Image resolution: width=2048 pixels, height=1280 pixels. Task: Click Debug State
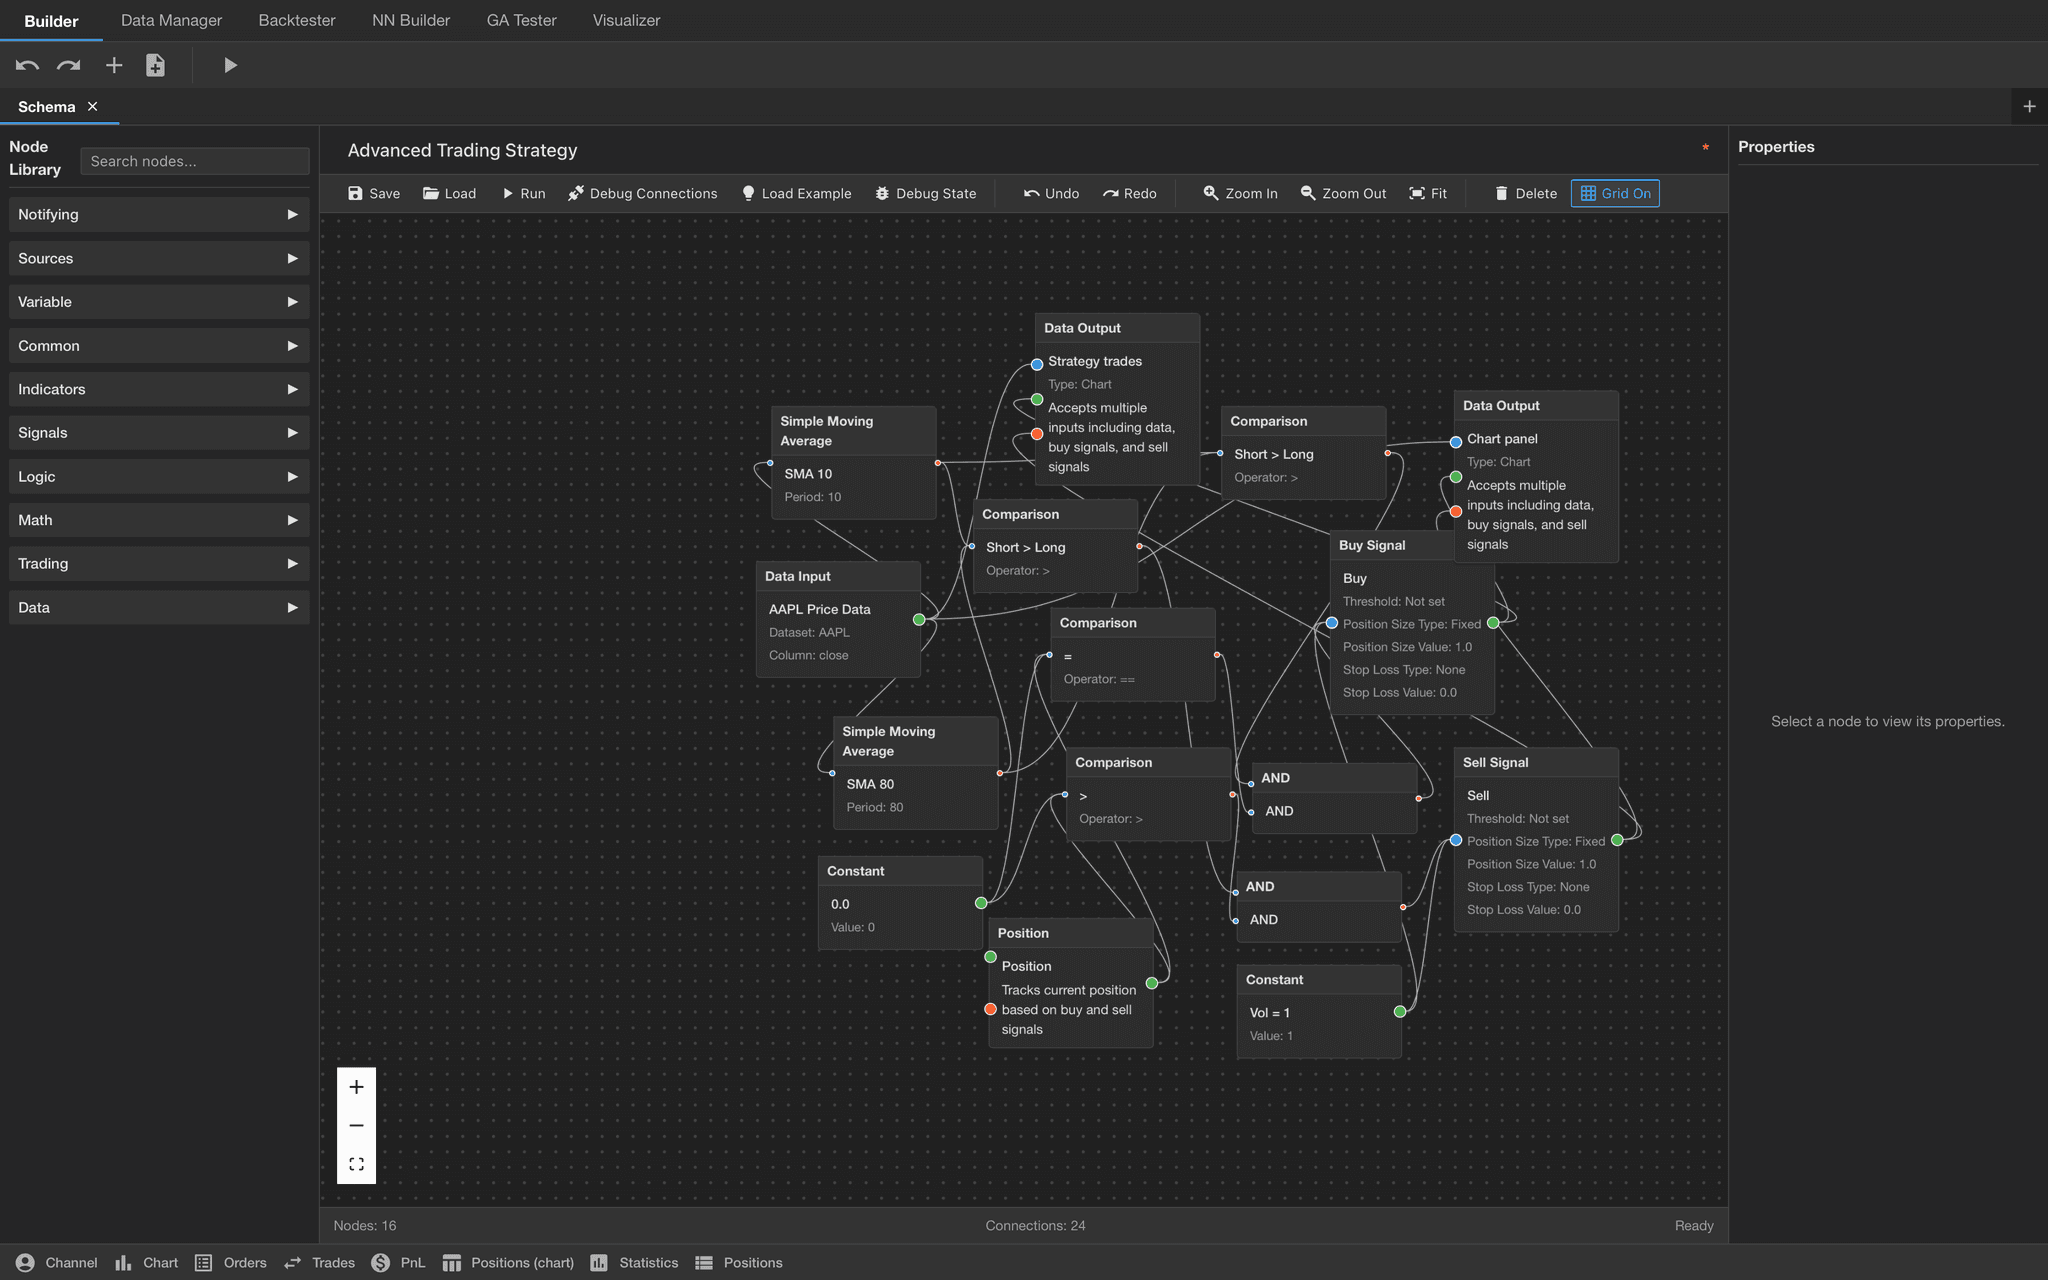coord(925,193)
